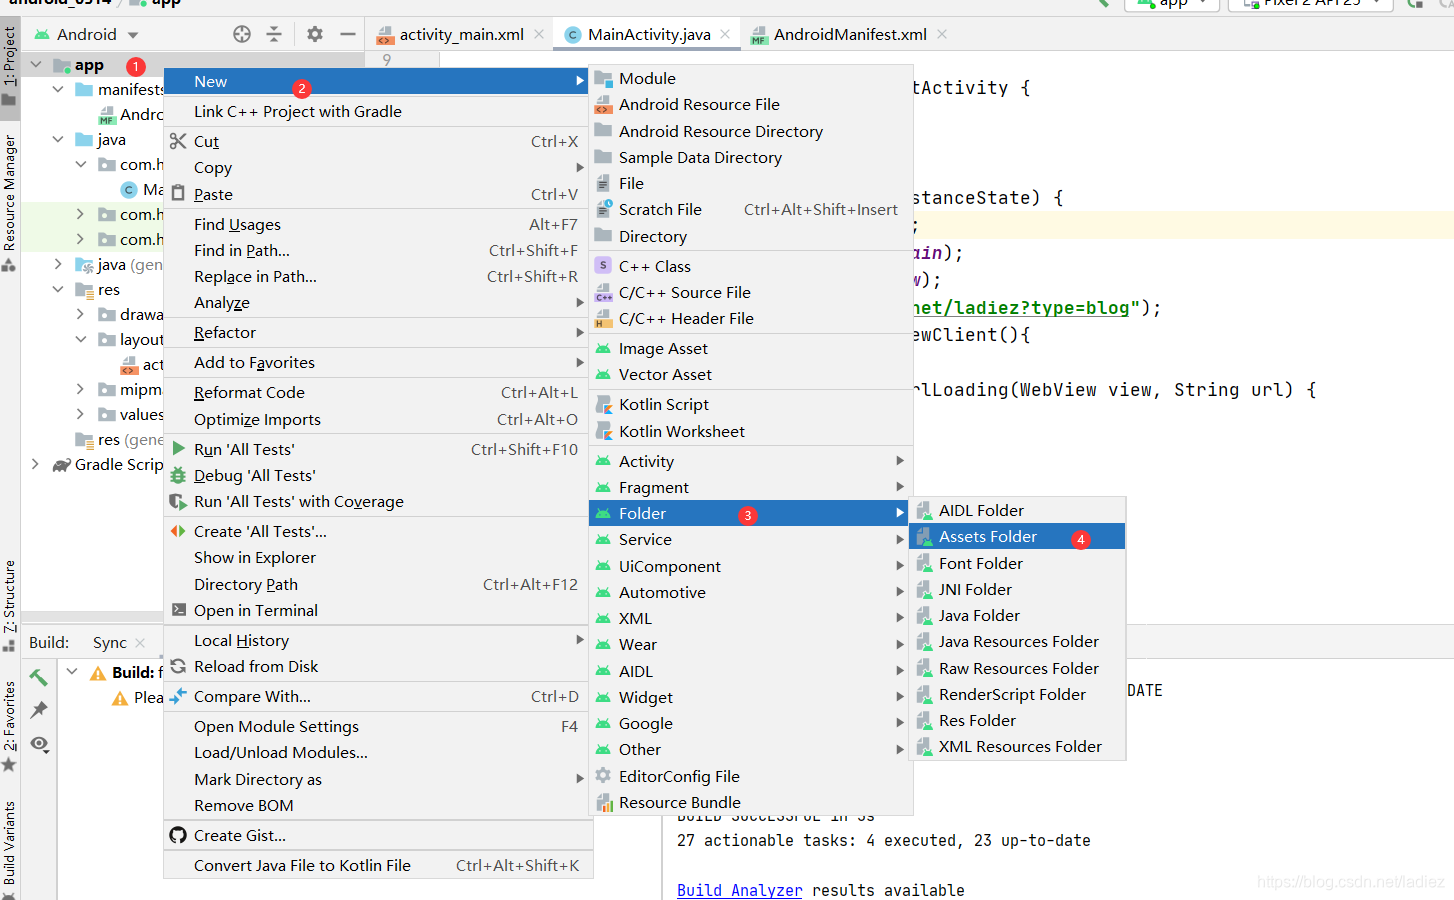
Task: Open the Refactor submenu
Action: pos(378,332)
